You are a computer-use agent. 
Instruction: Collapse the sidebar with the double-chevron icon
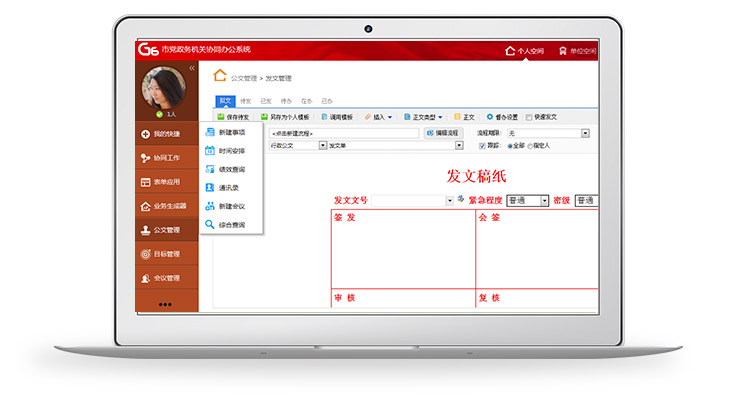click(192, 68)
